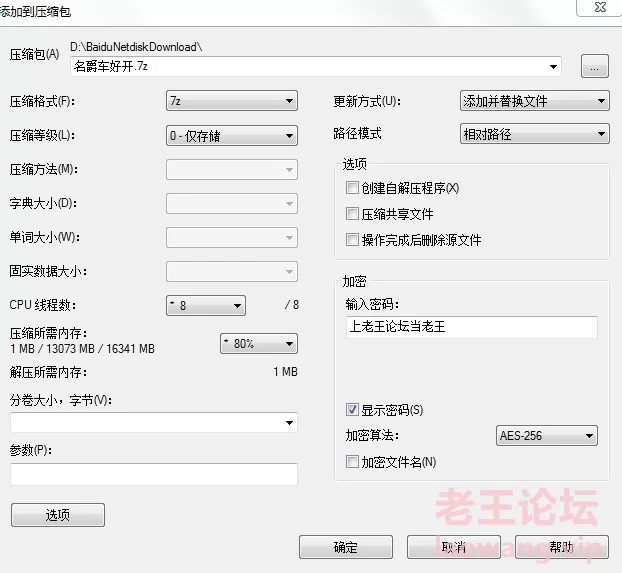Image resolution: width=622 pixels, height=573 pixels.
Task: Open the 压缩格式 dropdown showing 7z
Action: click(232, 101)
